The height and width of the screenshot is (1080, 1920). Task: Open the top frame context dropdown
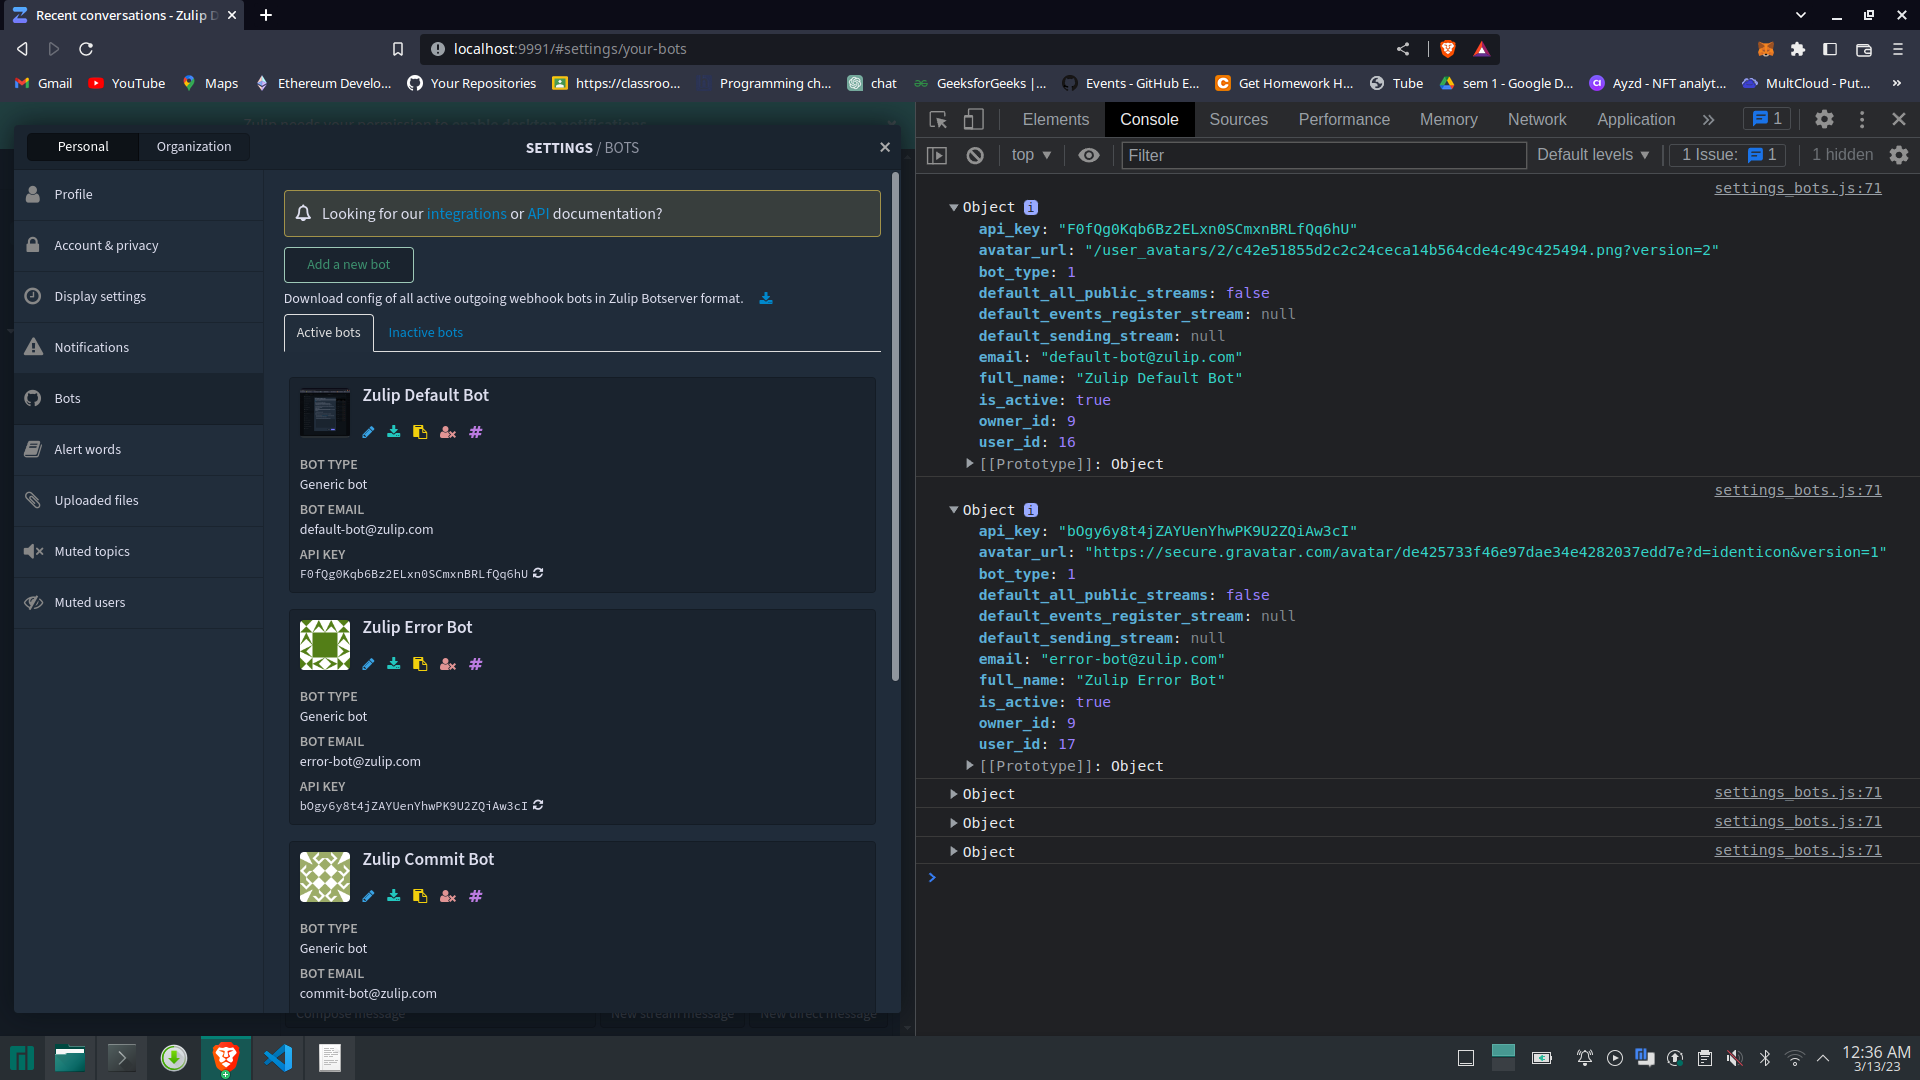pyautogui.click(x=1031, y=155)
